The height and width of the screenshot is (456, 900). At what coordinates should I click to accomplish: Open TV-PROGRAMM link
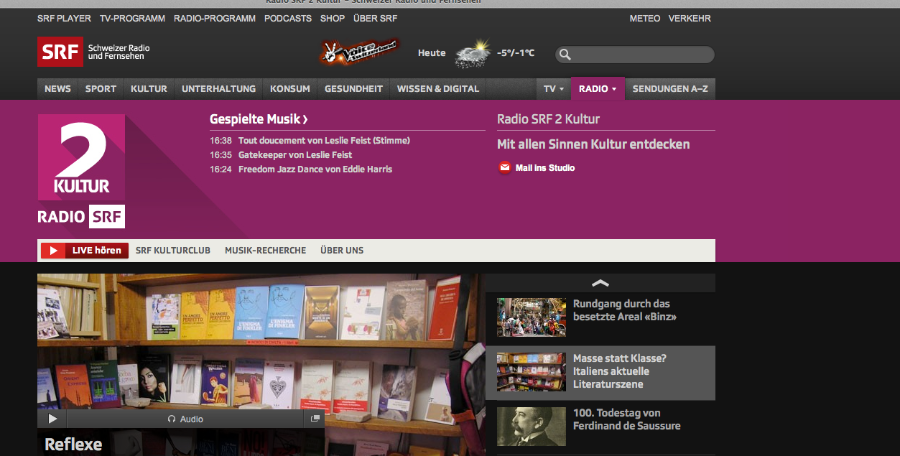[x=133, y=18]
